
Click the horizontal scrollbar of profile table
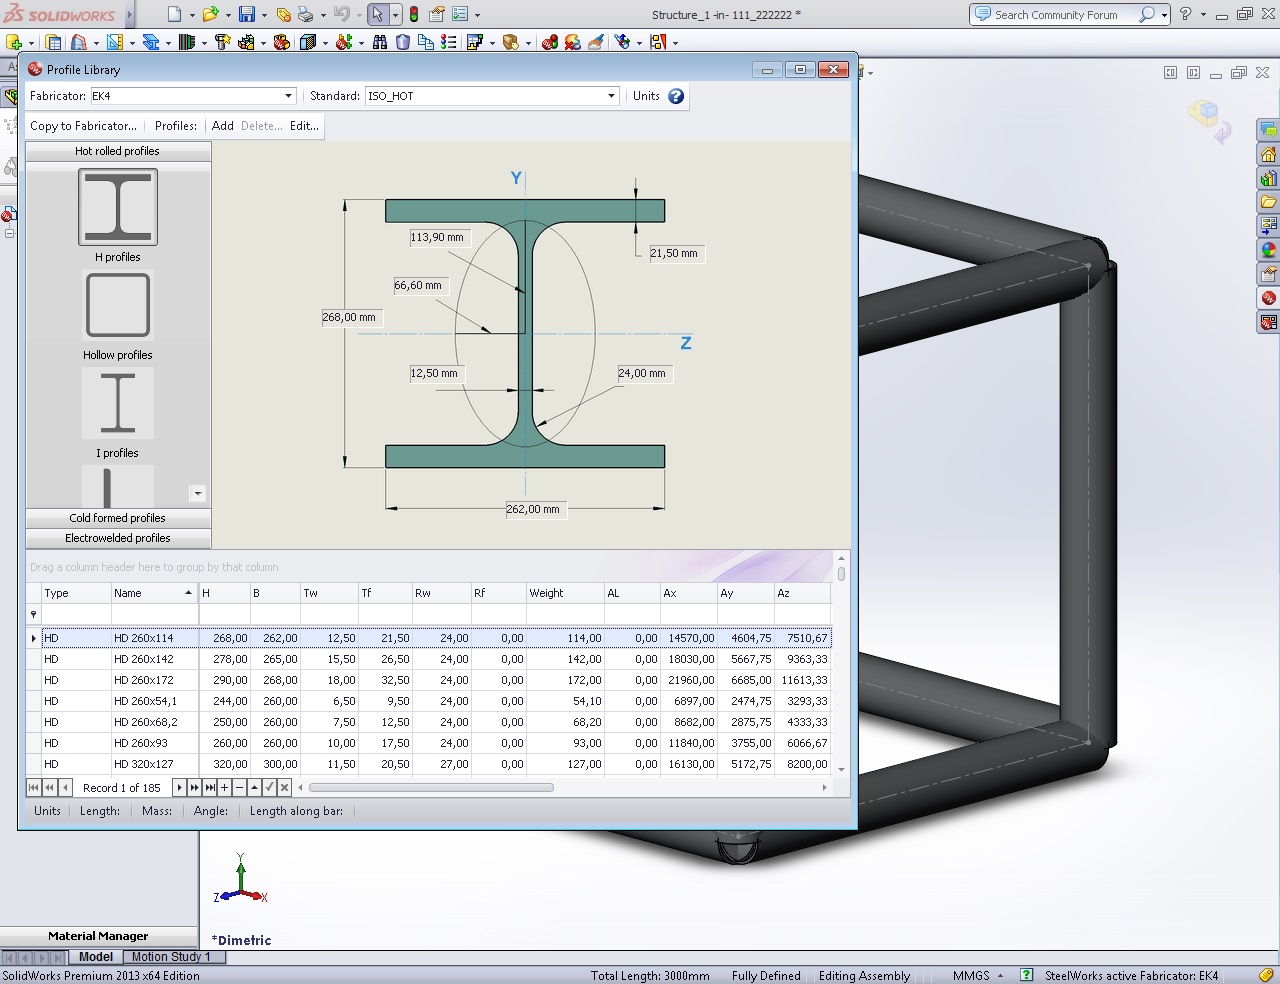431,788
